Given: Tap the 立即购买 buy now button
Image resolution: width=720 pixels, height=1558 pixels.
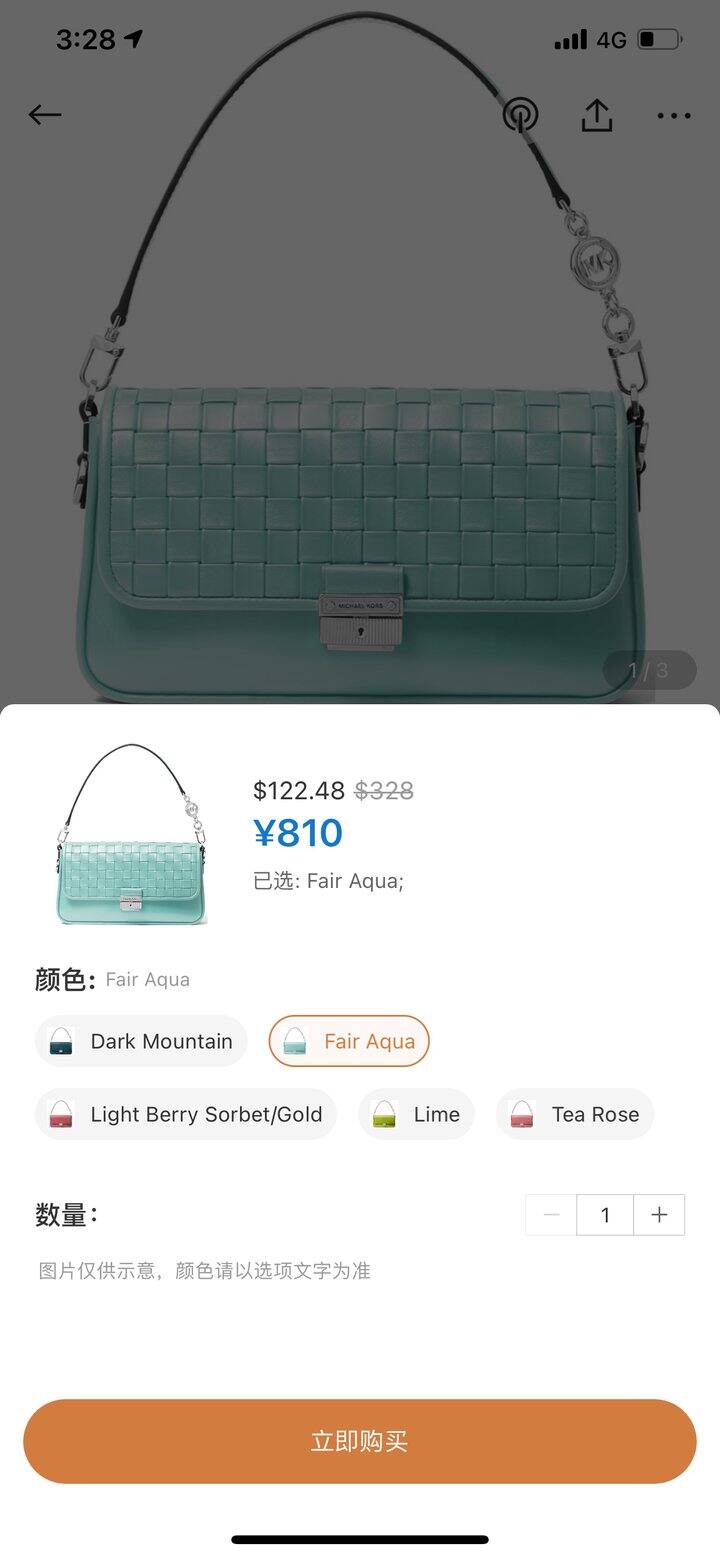Looking at the screenshot, I should (x=360, y=1441).
